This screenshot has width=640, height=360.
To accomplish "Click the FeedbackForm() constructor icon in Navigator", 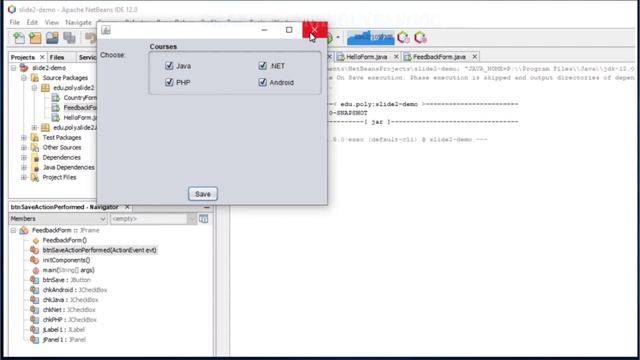I will 36,240.
